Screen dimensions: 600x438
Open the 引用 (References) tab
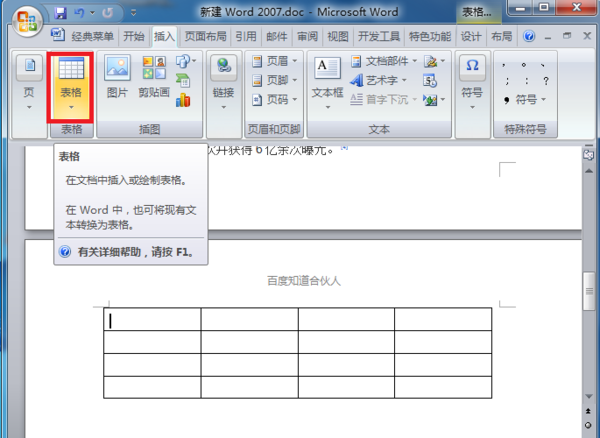246,37
